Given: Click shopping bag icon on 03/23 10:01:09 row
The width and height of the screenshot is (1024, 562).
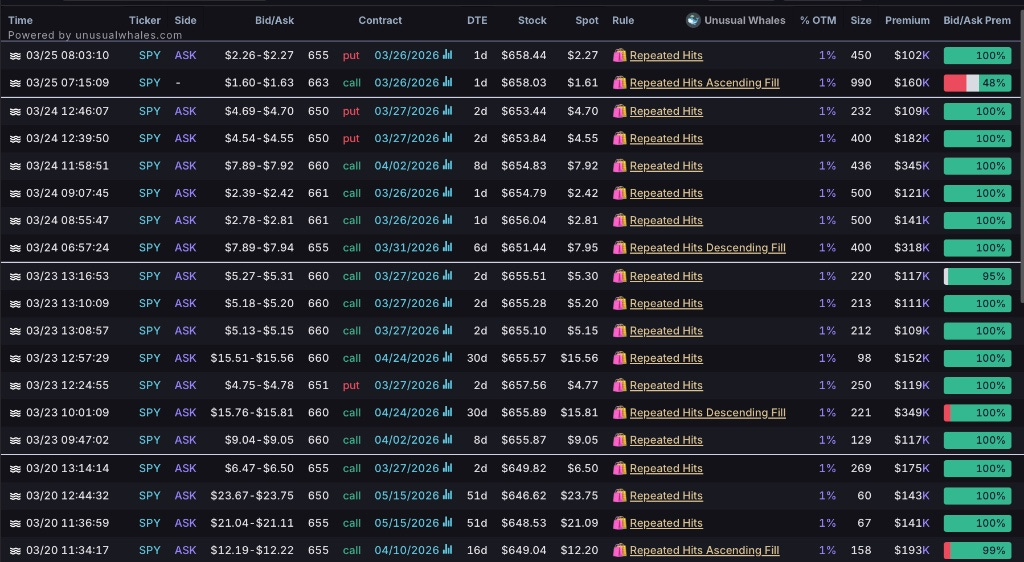Looking at the screenshot, I should pyautogui.click(x=619, y=413).
